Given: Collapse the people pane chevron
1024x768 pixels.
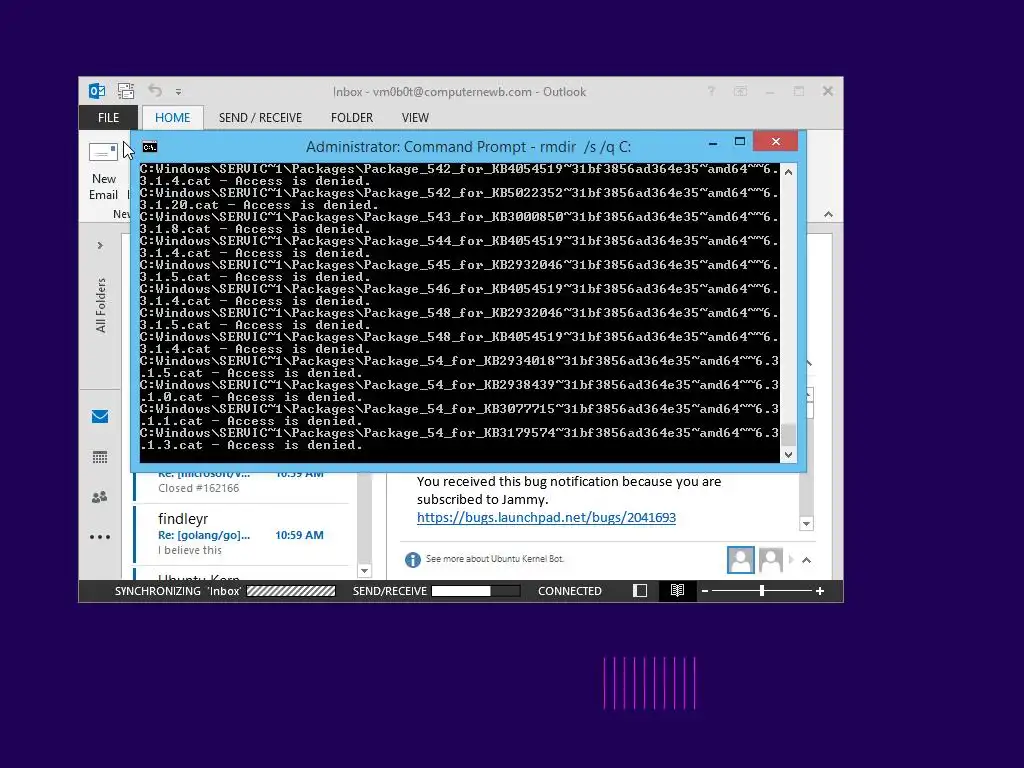Looking at the screenshot, I should pos(807,560).
